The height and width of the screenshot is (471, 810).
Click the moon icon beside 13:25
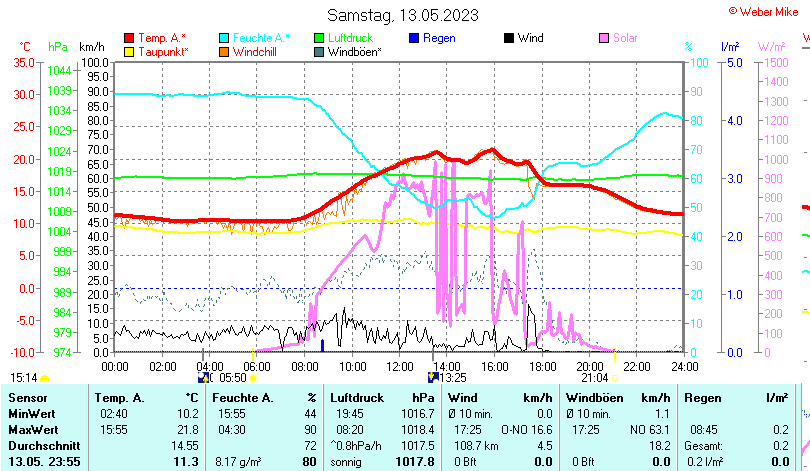pos(433,378)
